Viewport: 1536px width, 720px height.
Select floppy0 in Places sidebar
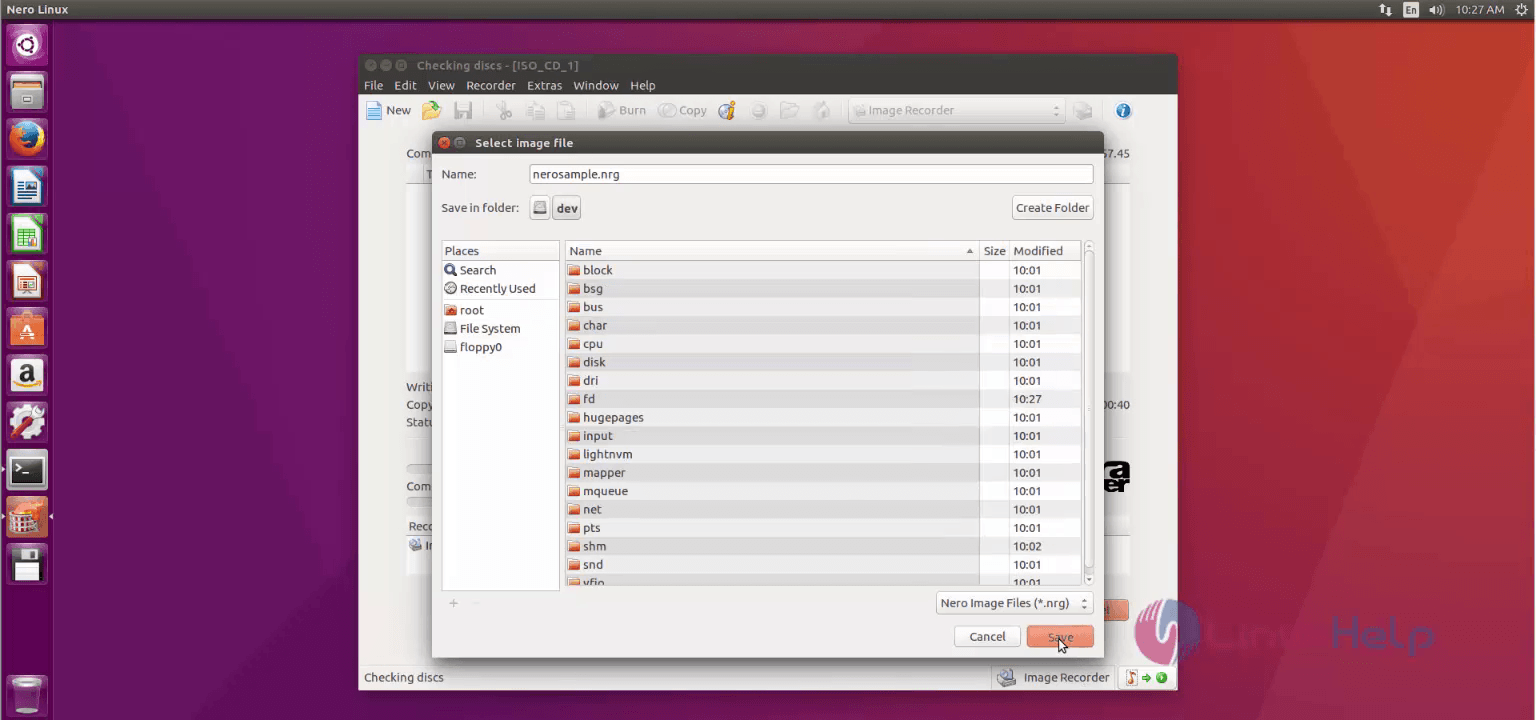pos(501,347)
